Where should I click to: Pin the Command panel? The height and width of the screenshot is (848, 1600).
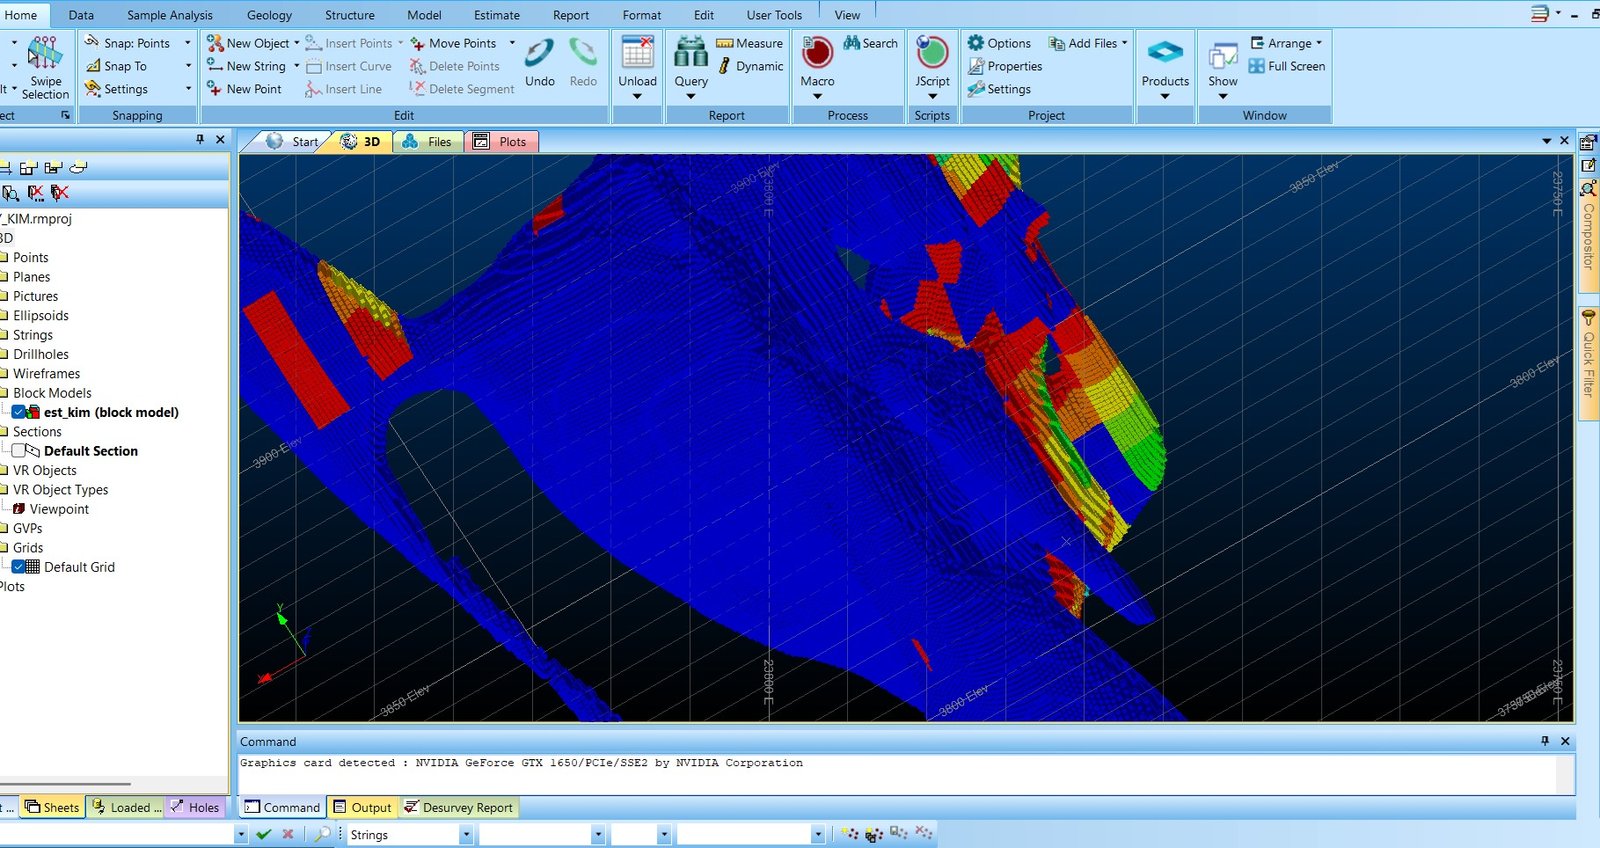point(1545,741)
